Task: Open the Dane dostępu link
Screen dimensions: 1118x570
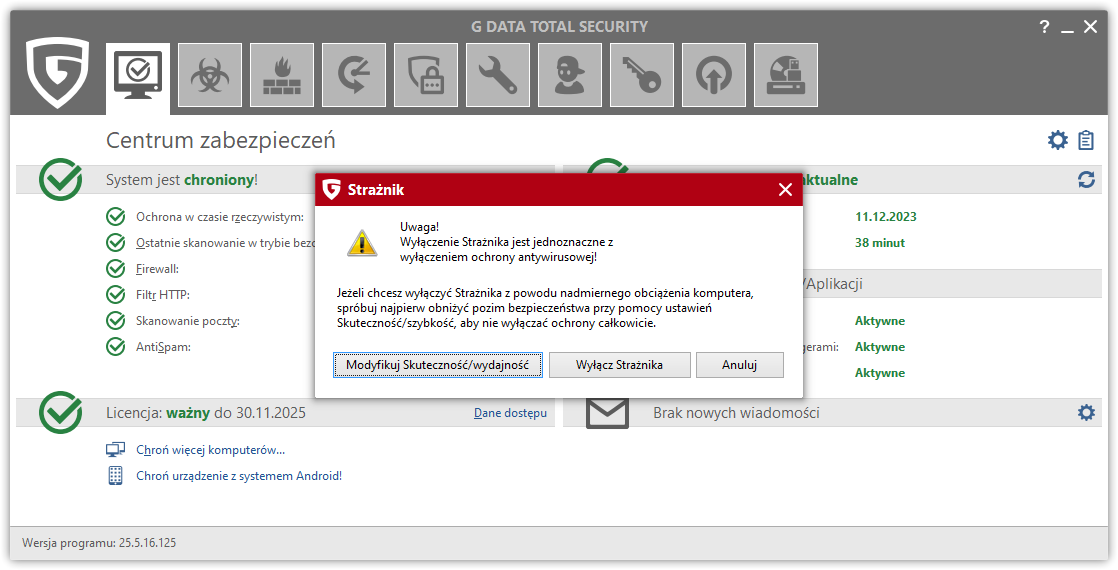Action: [511, 413]
